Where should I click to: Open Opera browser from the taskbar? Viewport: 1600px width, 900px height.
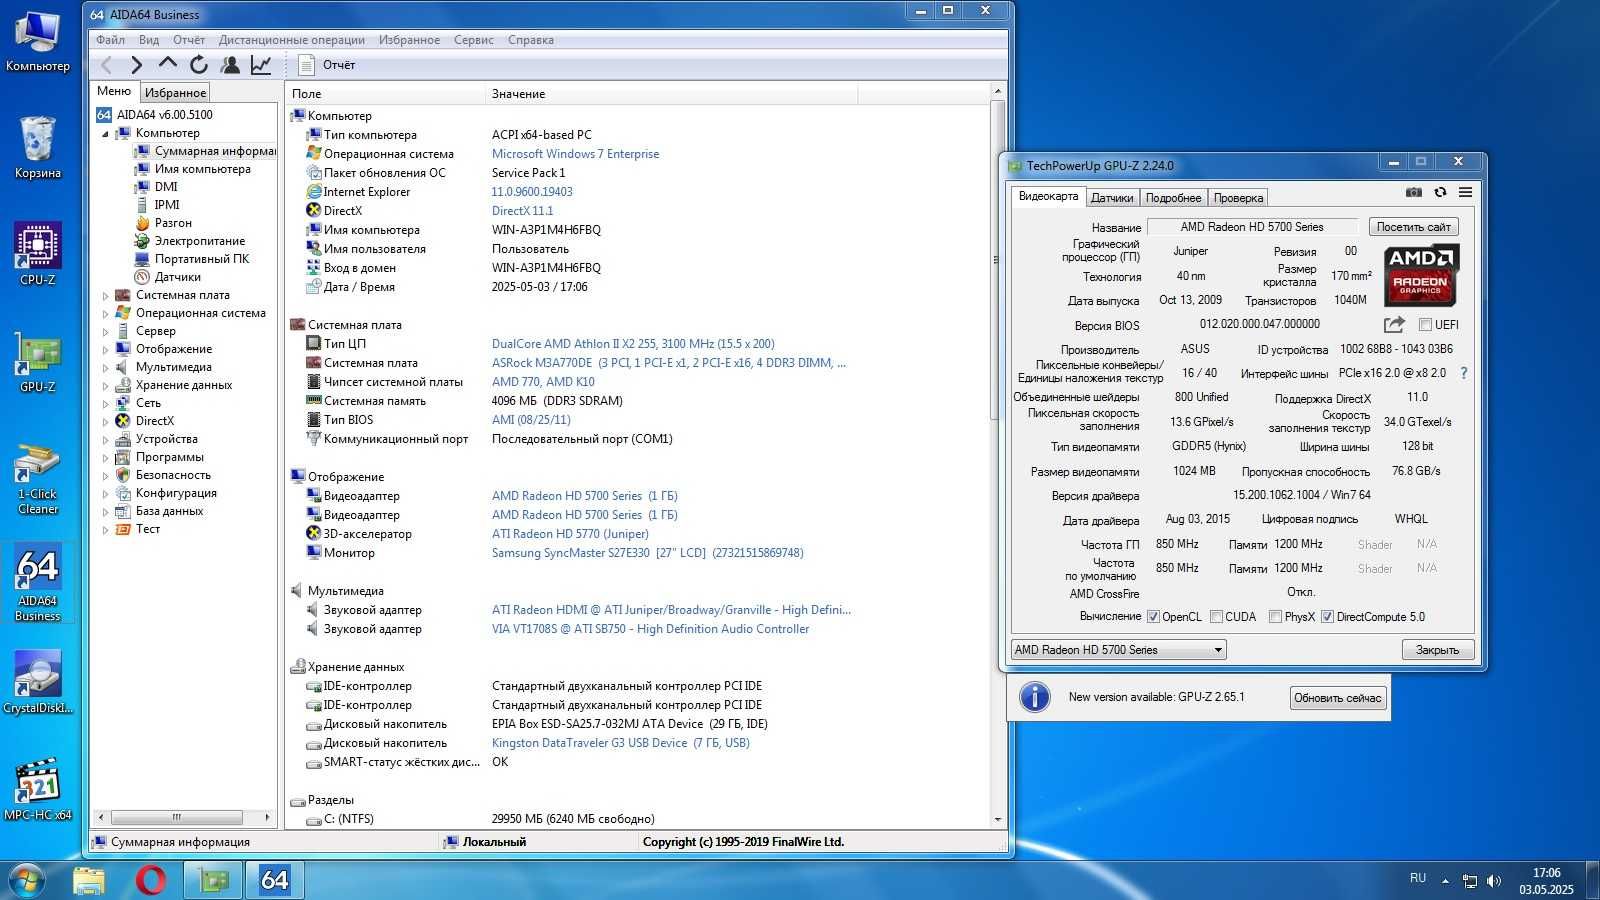click(x=150, y=880)
